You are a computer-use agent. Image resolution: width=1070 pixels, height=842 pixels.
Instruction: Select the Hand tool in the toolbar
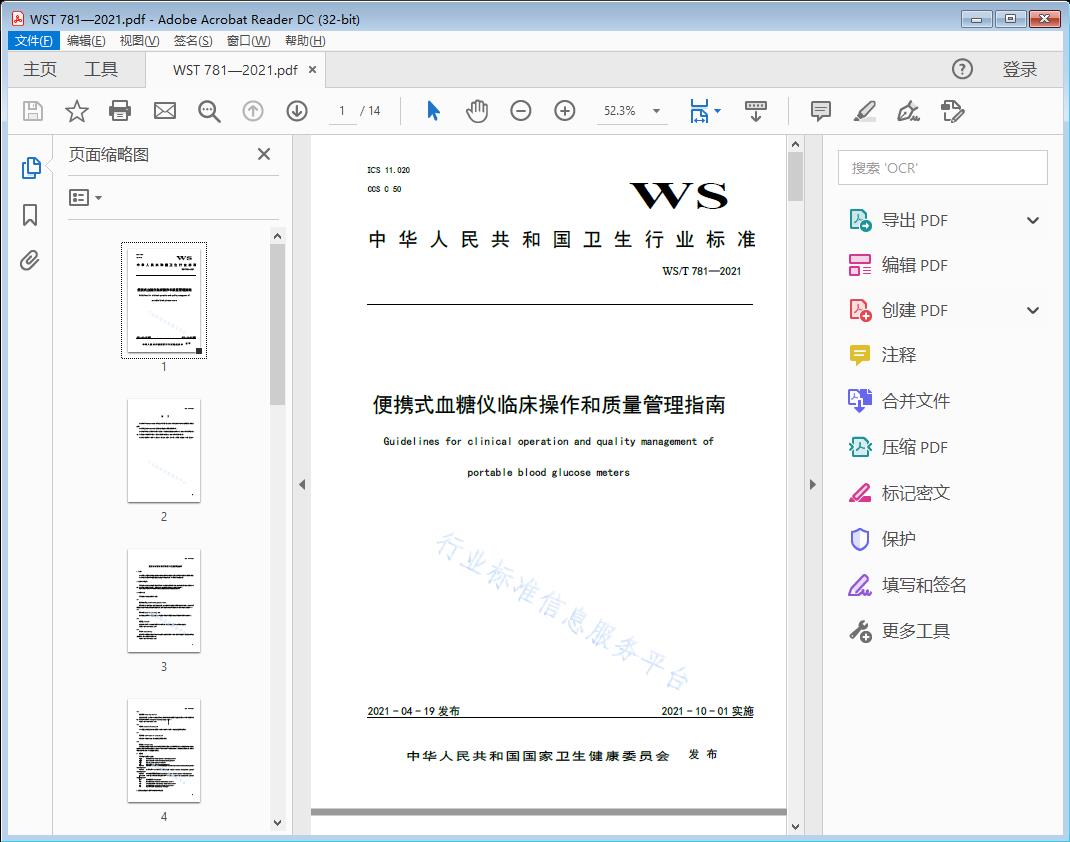(x=477, y=111)
